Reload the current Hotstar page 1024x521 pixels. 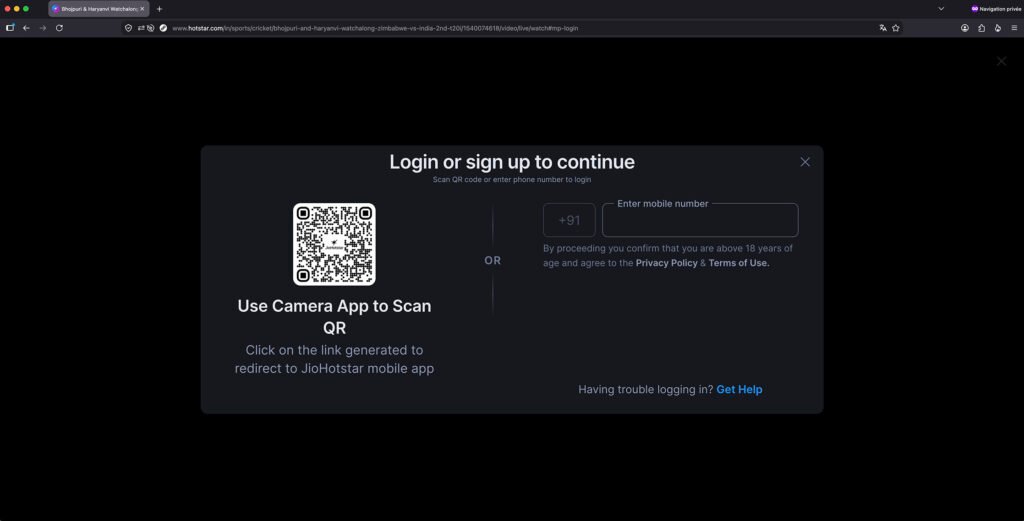(x=59, y=28)
